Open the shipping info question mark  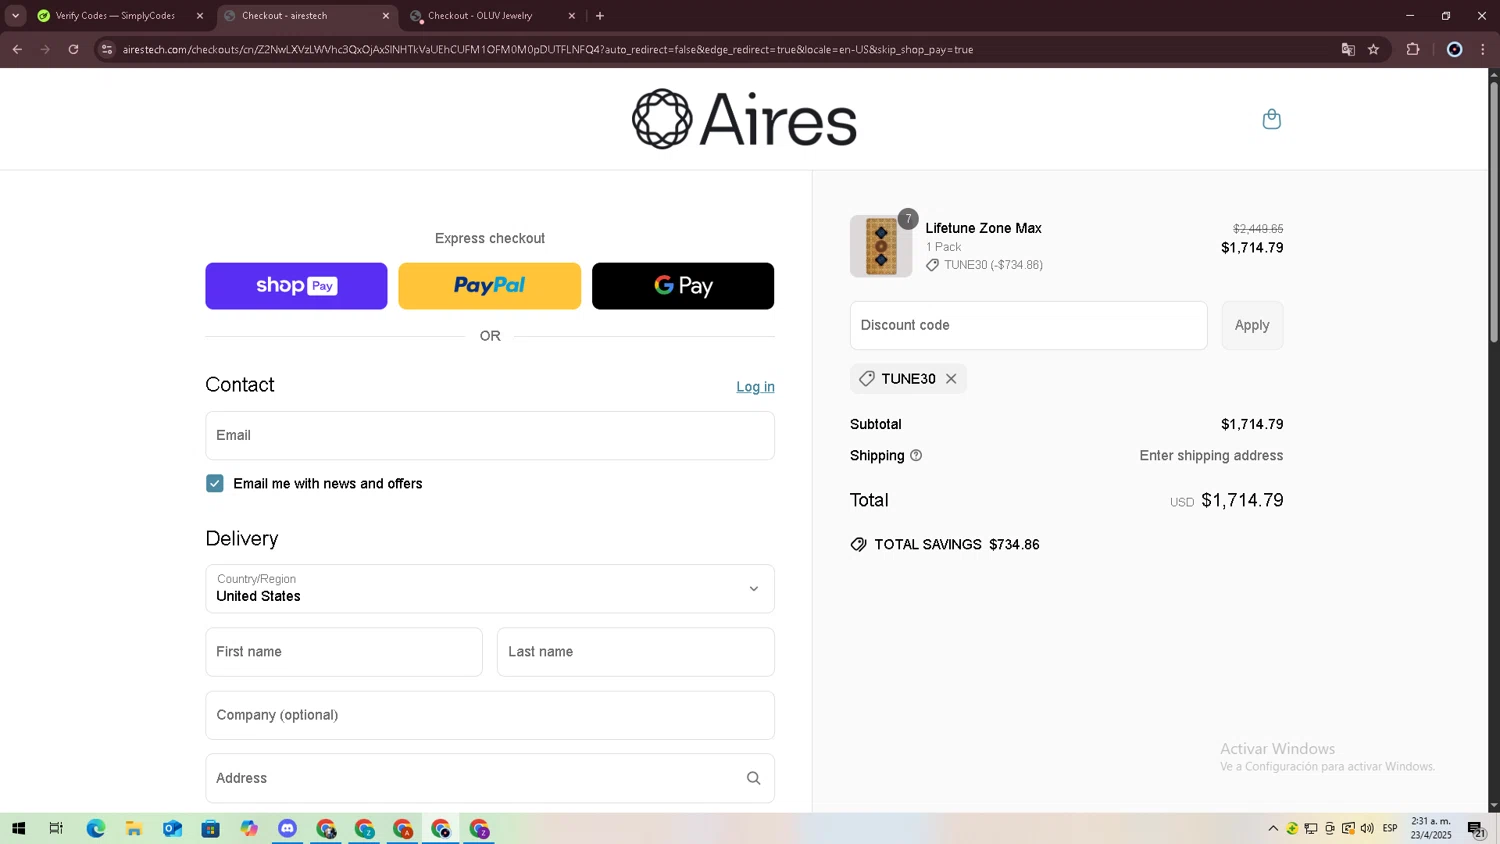(916, 456)
